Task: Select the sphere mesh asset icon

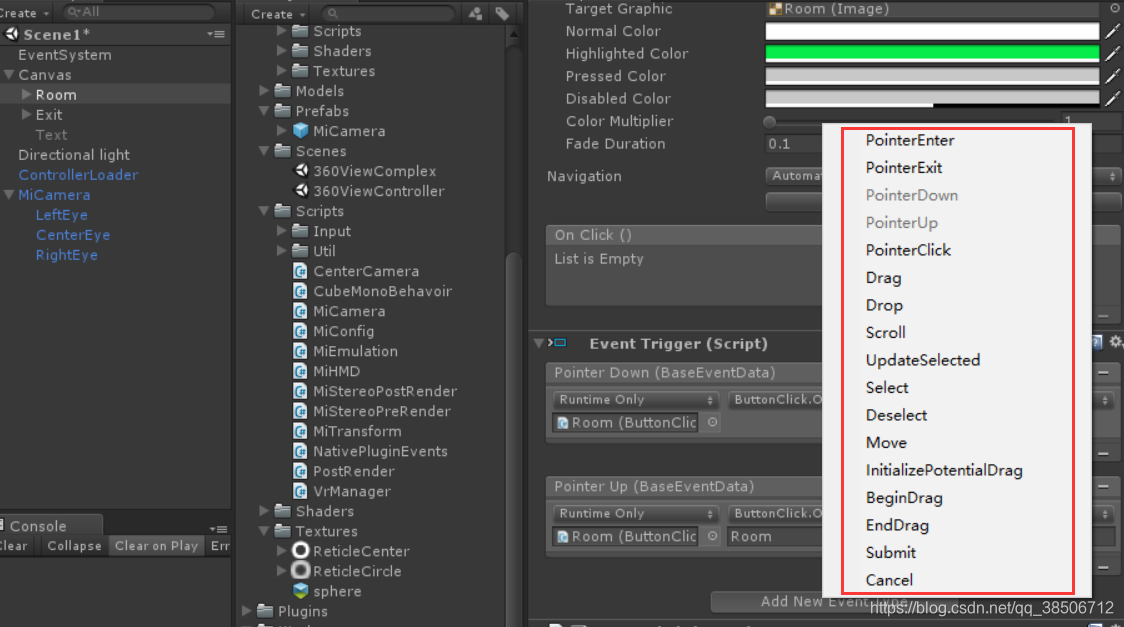Action: [x=300, y=591]
